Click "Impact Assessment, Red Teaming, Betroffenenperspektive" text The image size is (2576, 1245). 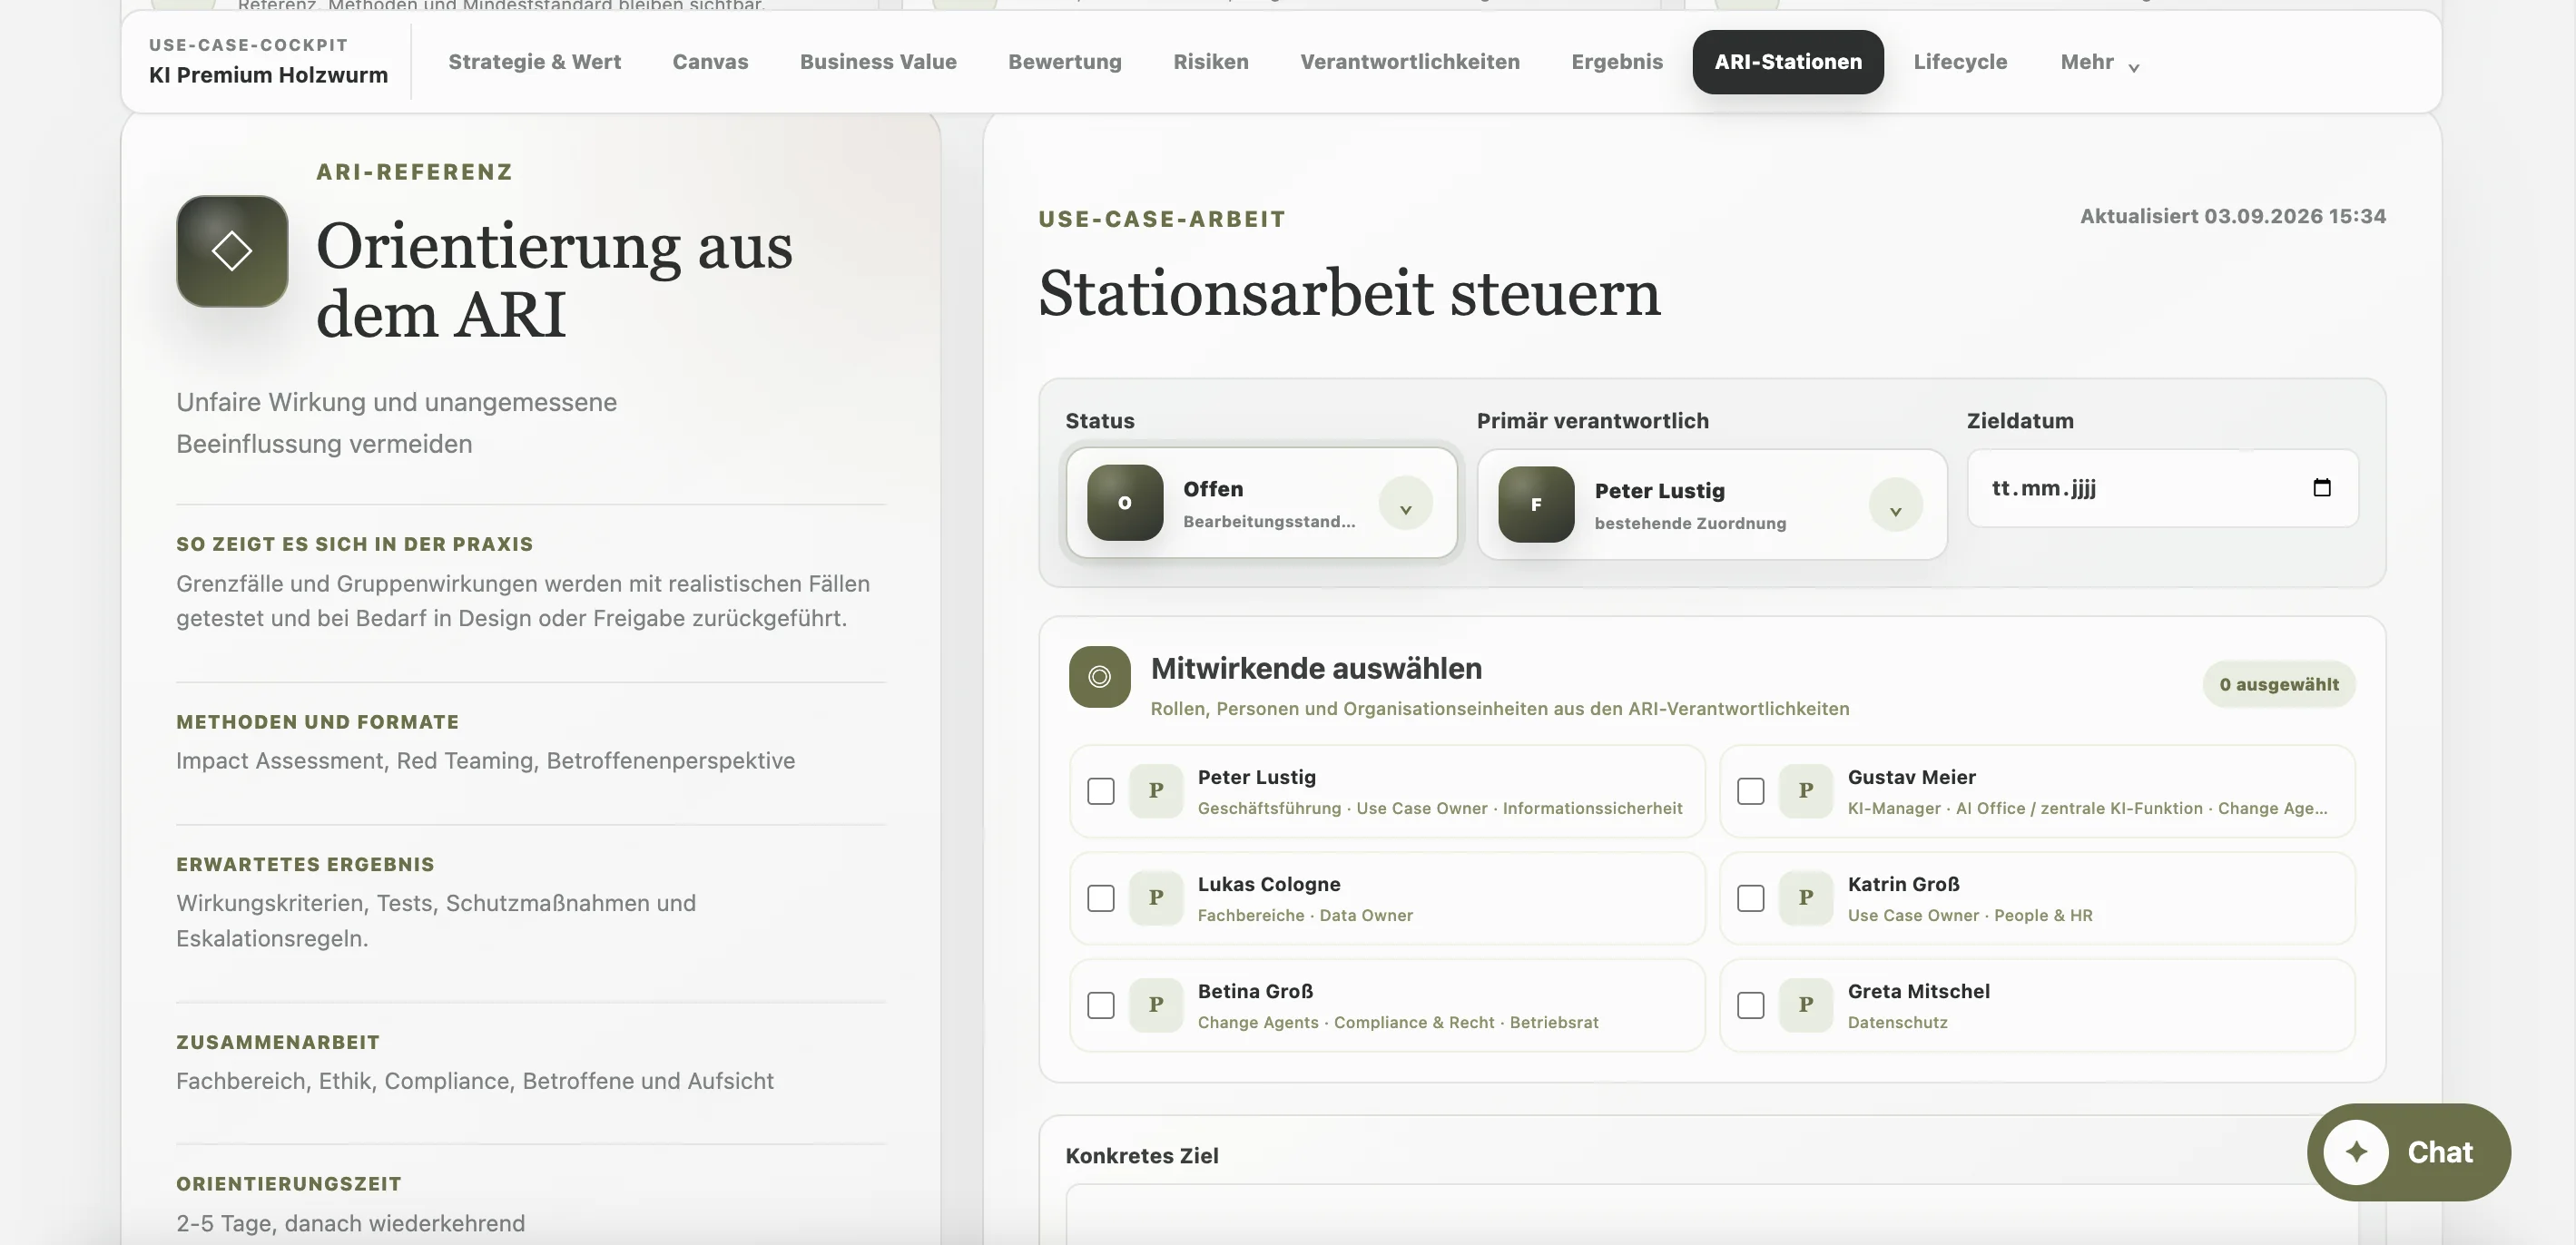(486, 761)
